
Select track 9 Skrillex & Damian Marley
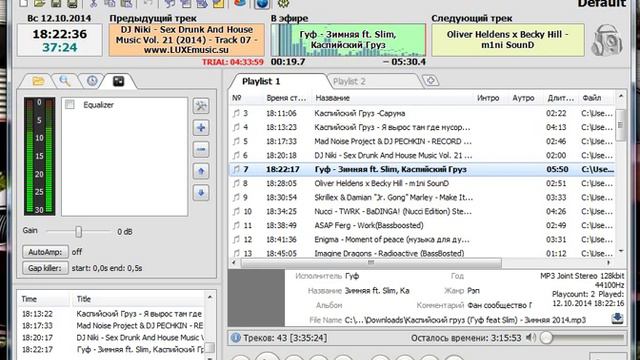point(422,197)
